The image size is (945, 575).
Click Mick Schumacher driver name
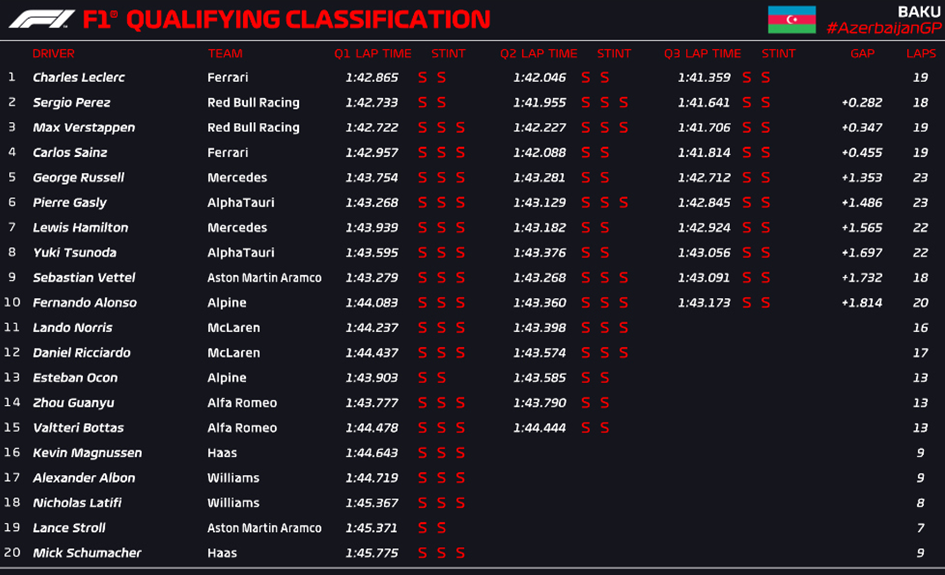[x=87, y=553]
